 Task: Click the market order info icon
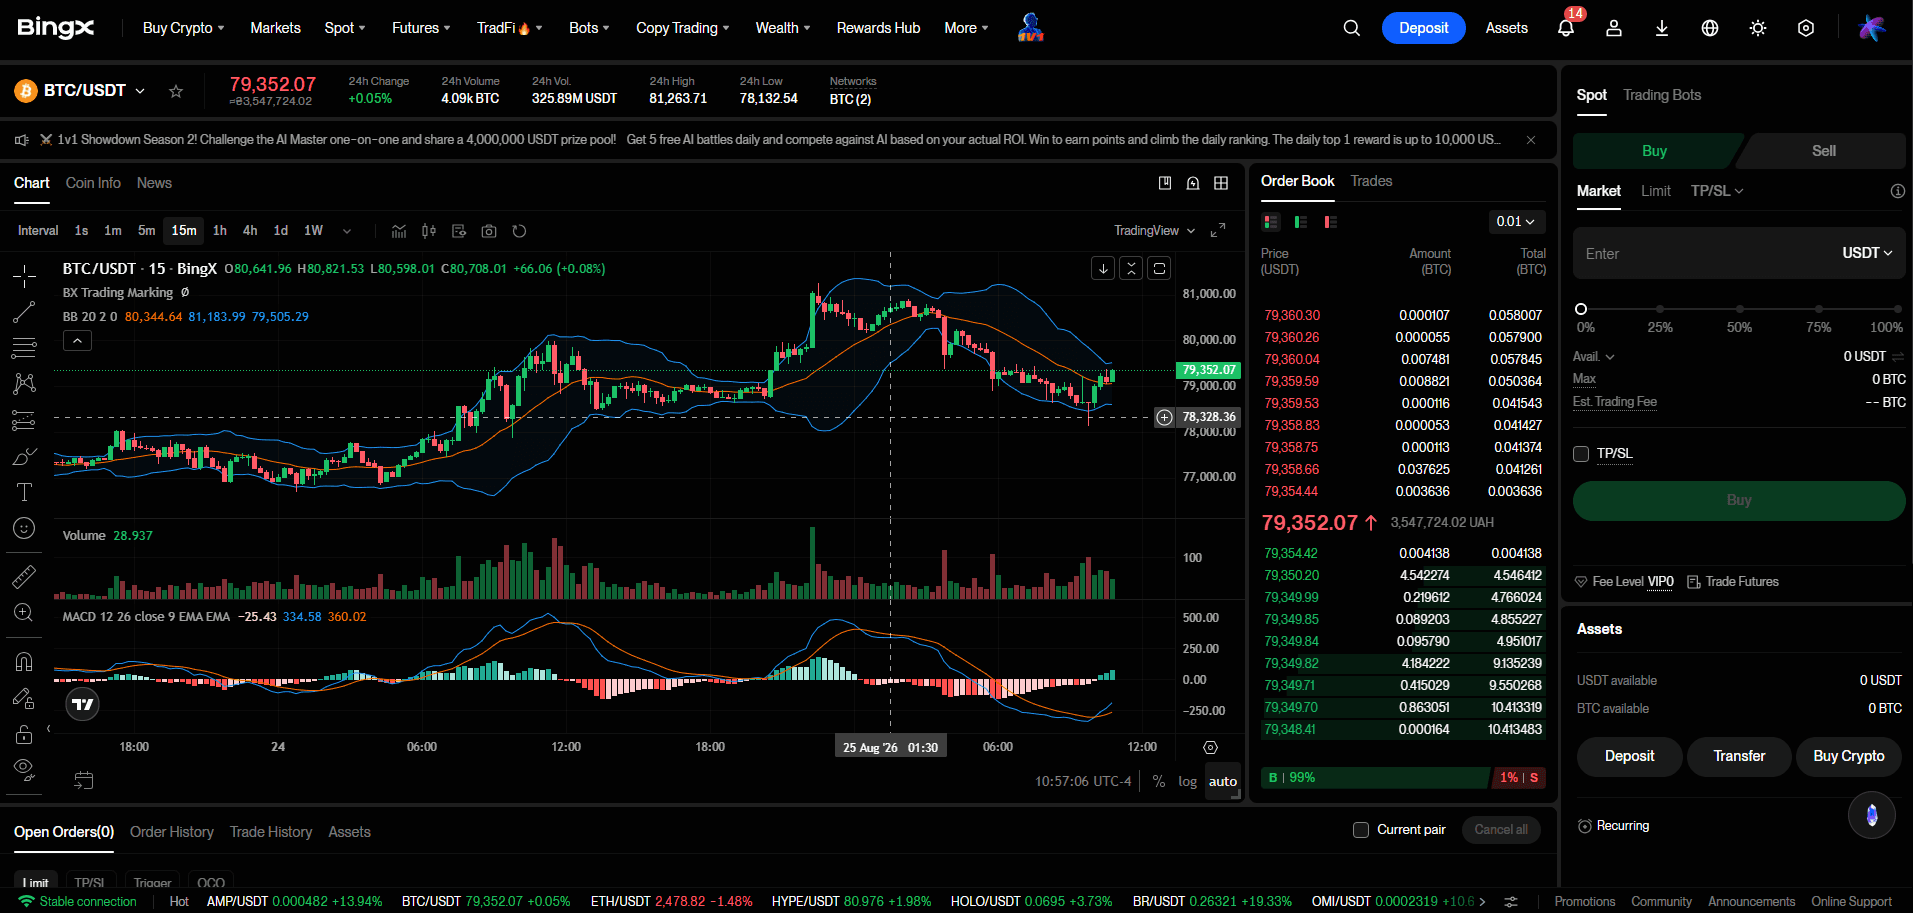click(x=1897, y=191)
